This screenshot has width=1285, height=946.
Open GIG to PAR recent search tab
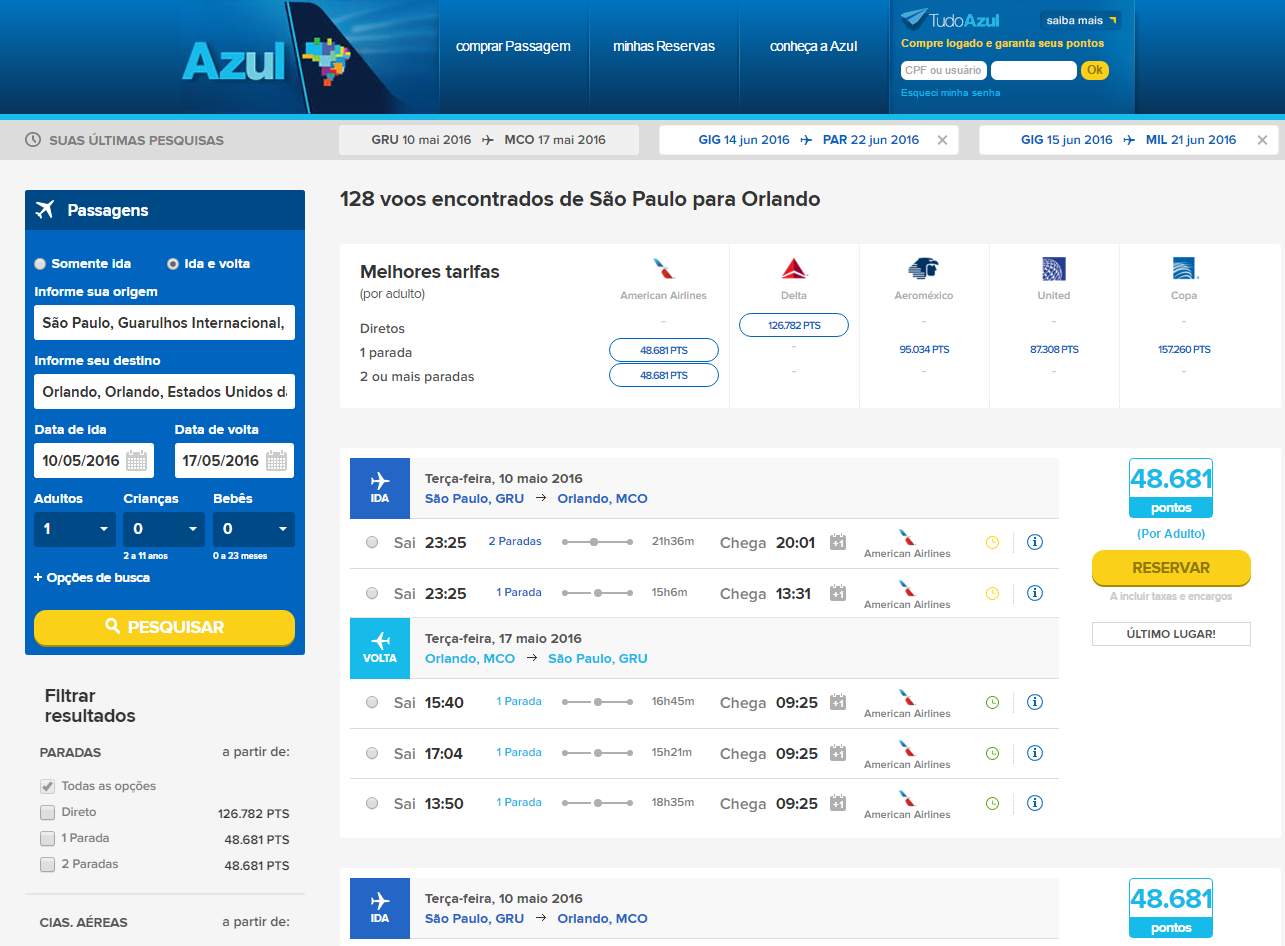tap(809, 140)
